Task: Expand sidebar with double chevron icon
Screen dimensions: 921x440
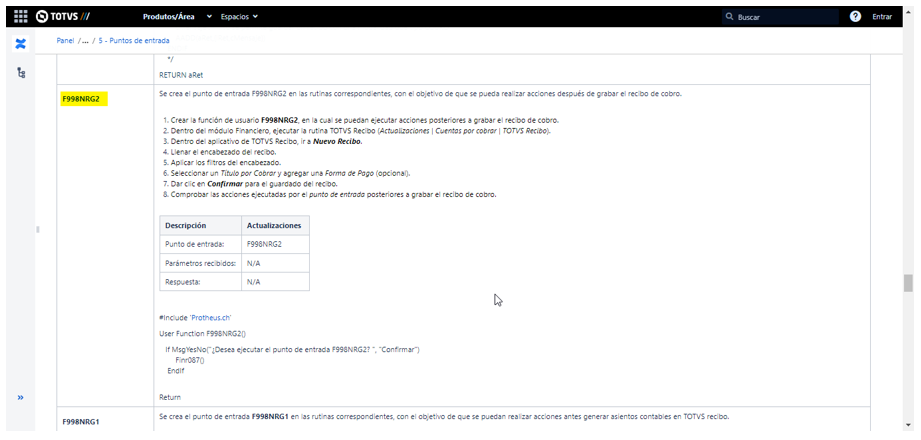Action: pos(21,398)
